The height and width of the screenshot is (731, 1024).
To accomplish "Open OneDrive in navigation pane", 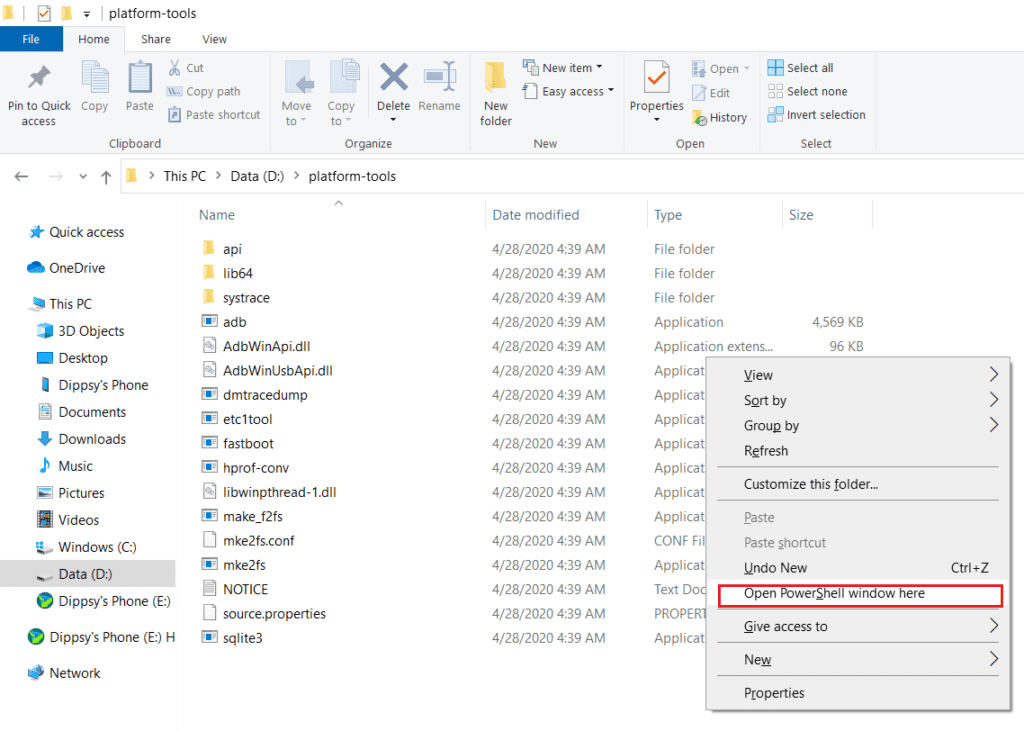I will 66,268.
